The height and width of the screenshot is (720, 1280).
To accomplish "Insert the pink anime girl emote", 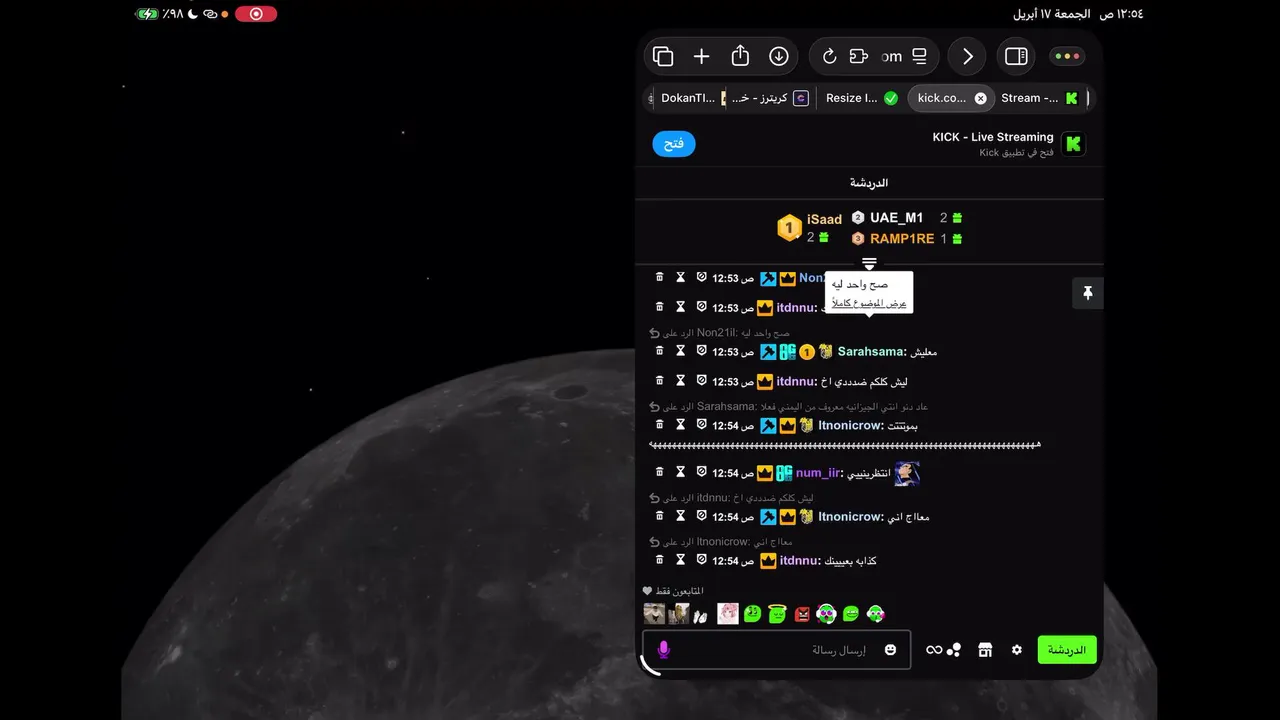I will (x=728, y=613).
